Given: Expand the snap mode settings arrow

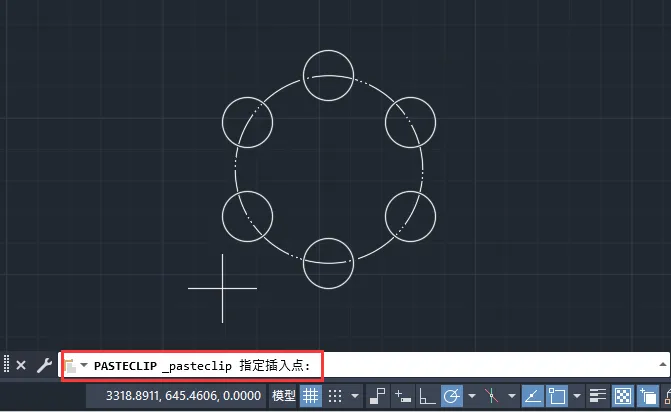Looking at the screenshot, I should coord(355,396).
